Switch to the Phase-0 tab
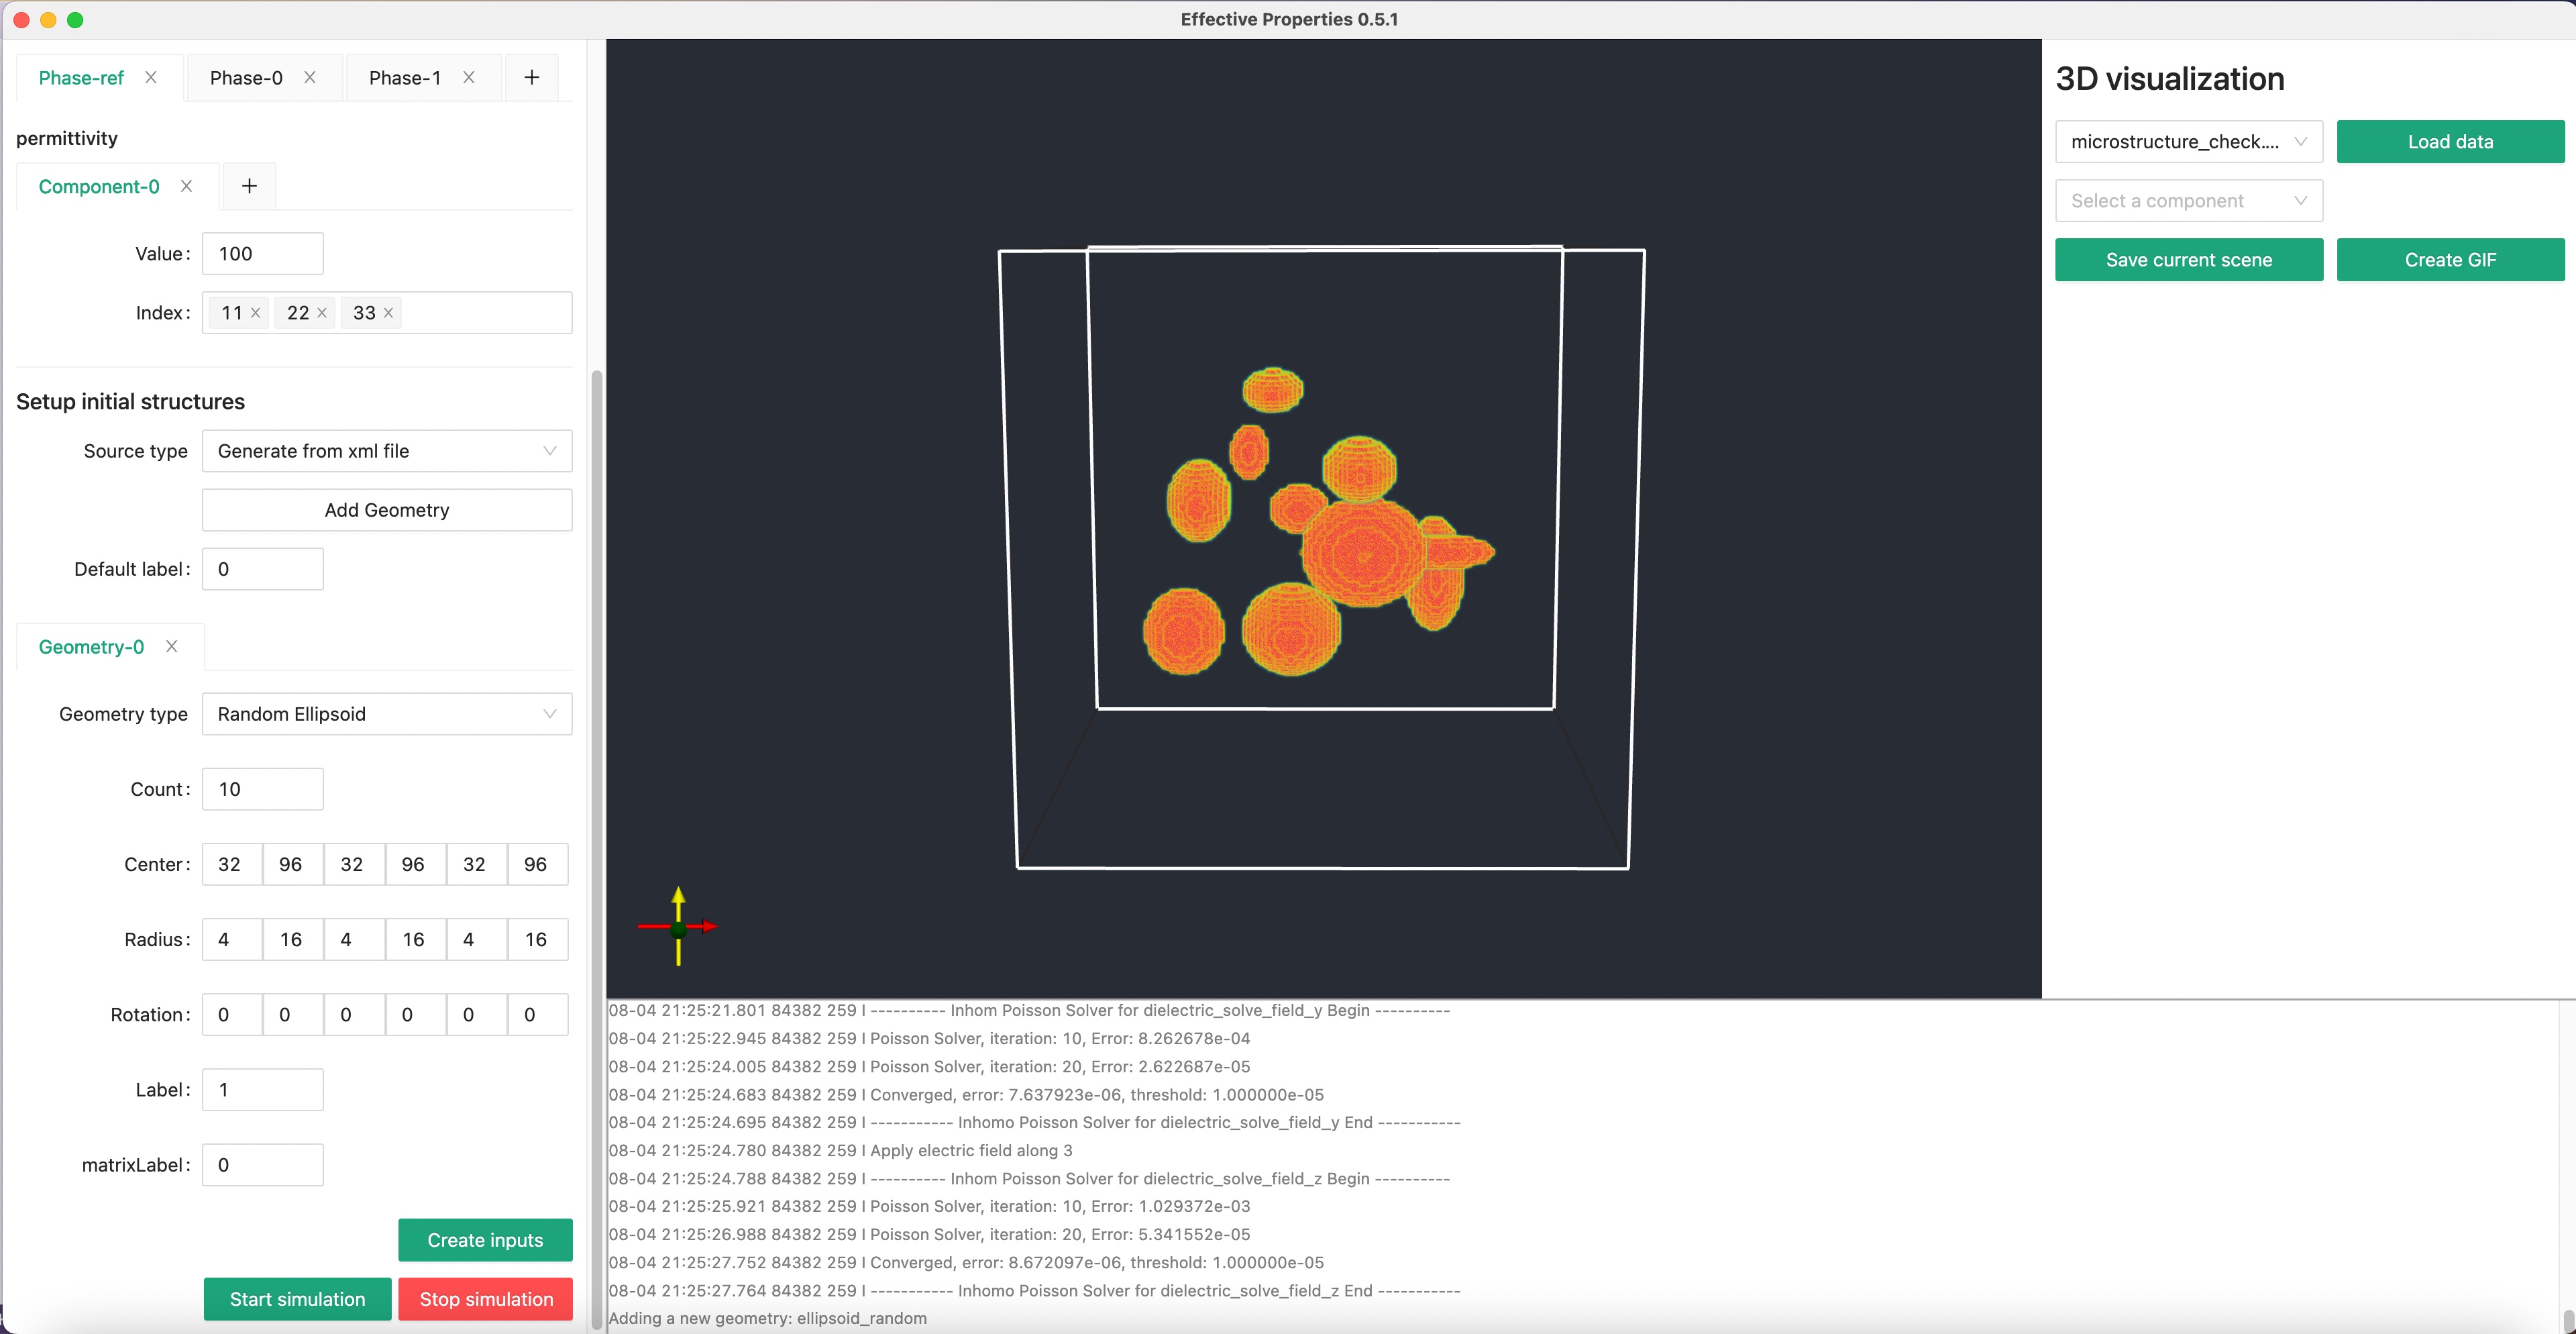Screen dimensions: 2576x1334 [246, 78]
